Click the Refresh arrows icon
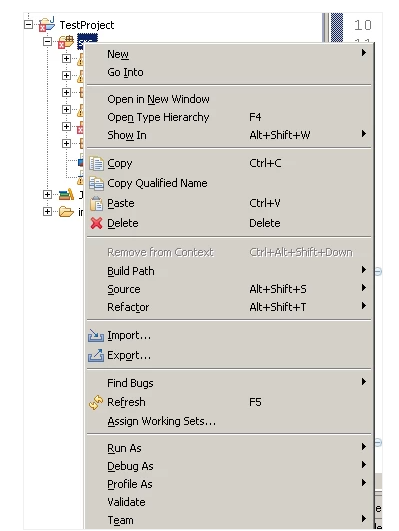This screenshot has height=531, width=399. click(x=96, y=402)
